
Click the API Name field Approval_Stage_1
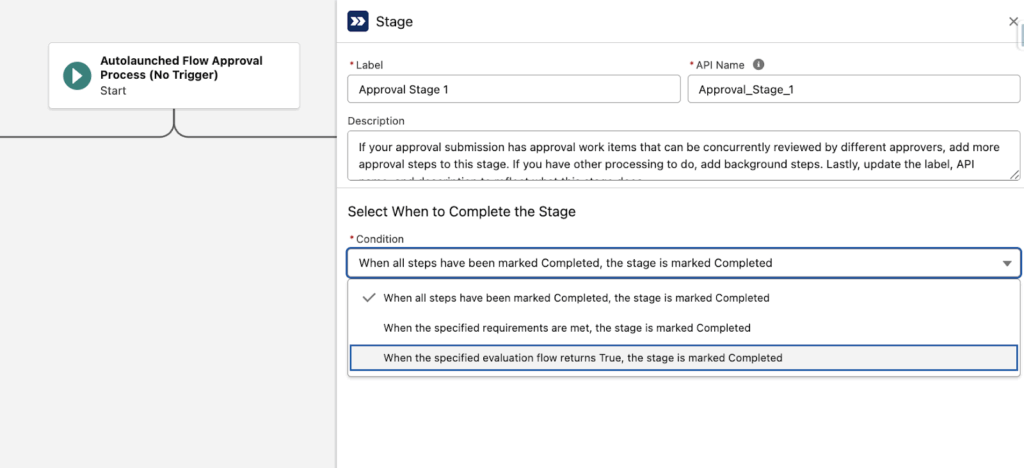point(854,89)
